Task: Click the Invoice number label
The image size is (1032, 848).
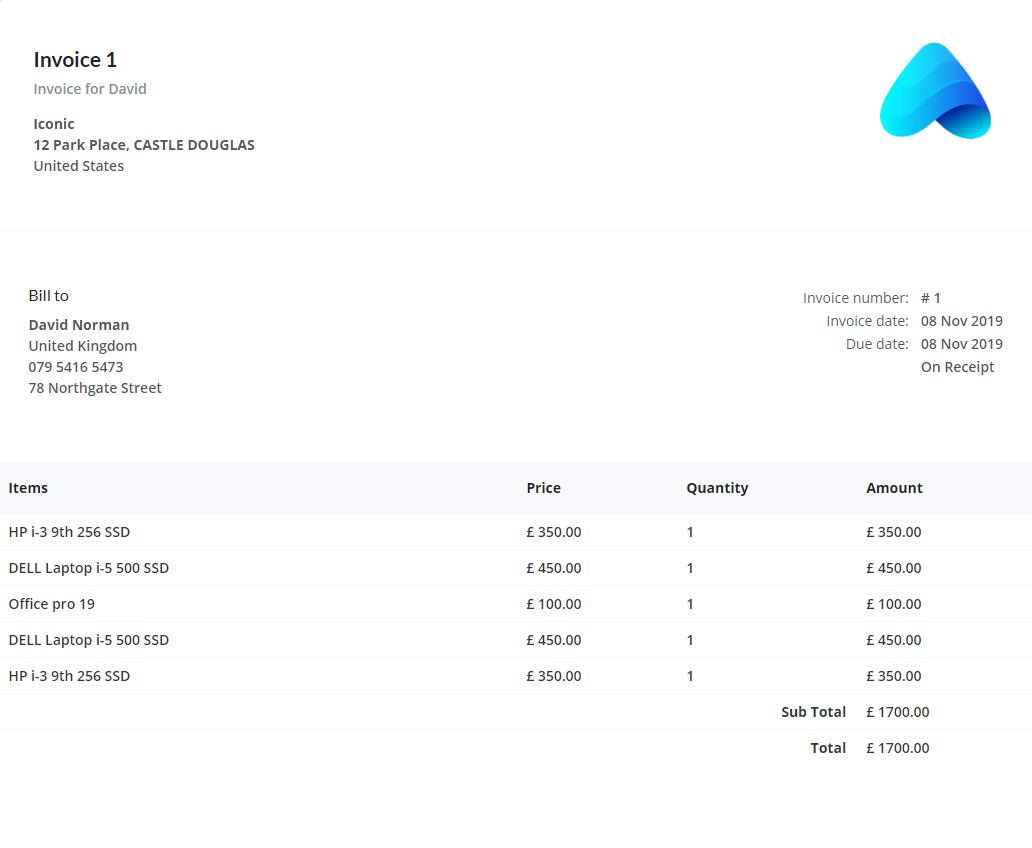Action: [855, 298]
